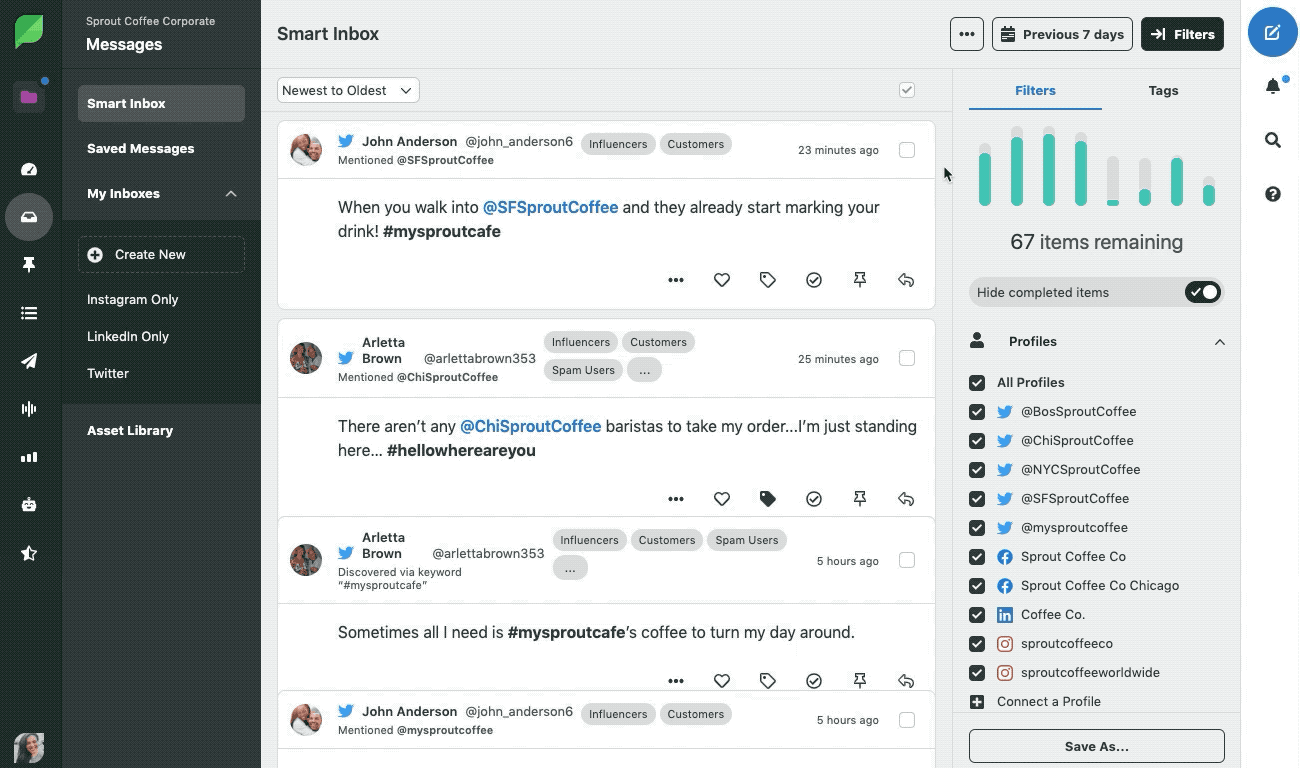
Task: Open Smart Inbox in Messages menu
Action: (161, 103)
